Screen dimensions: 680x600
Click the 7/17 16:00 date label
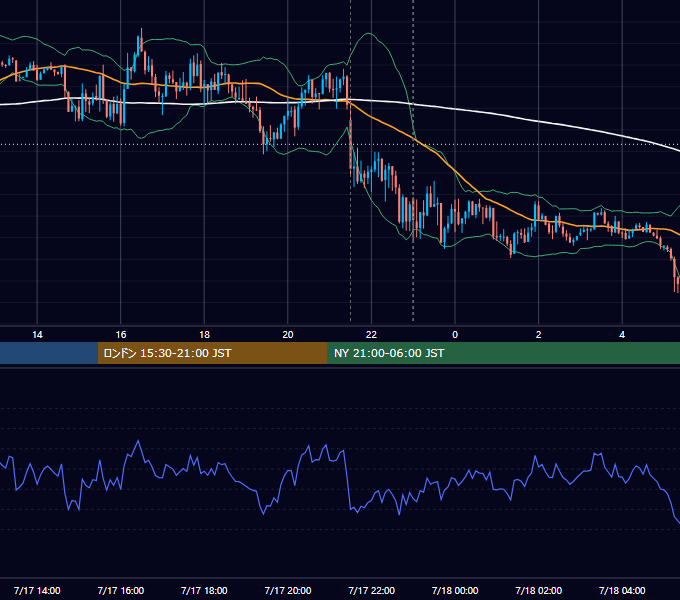click(x=121, y=590)
